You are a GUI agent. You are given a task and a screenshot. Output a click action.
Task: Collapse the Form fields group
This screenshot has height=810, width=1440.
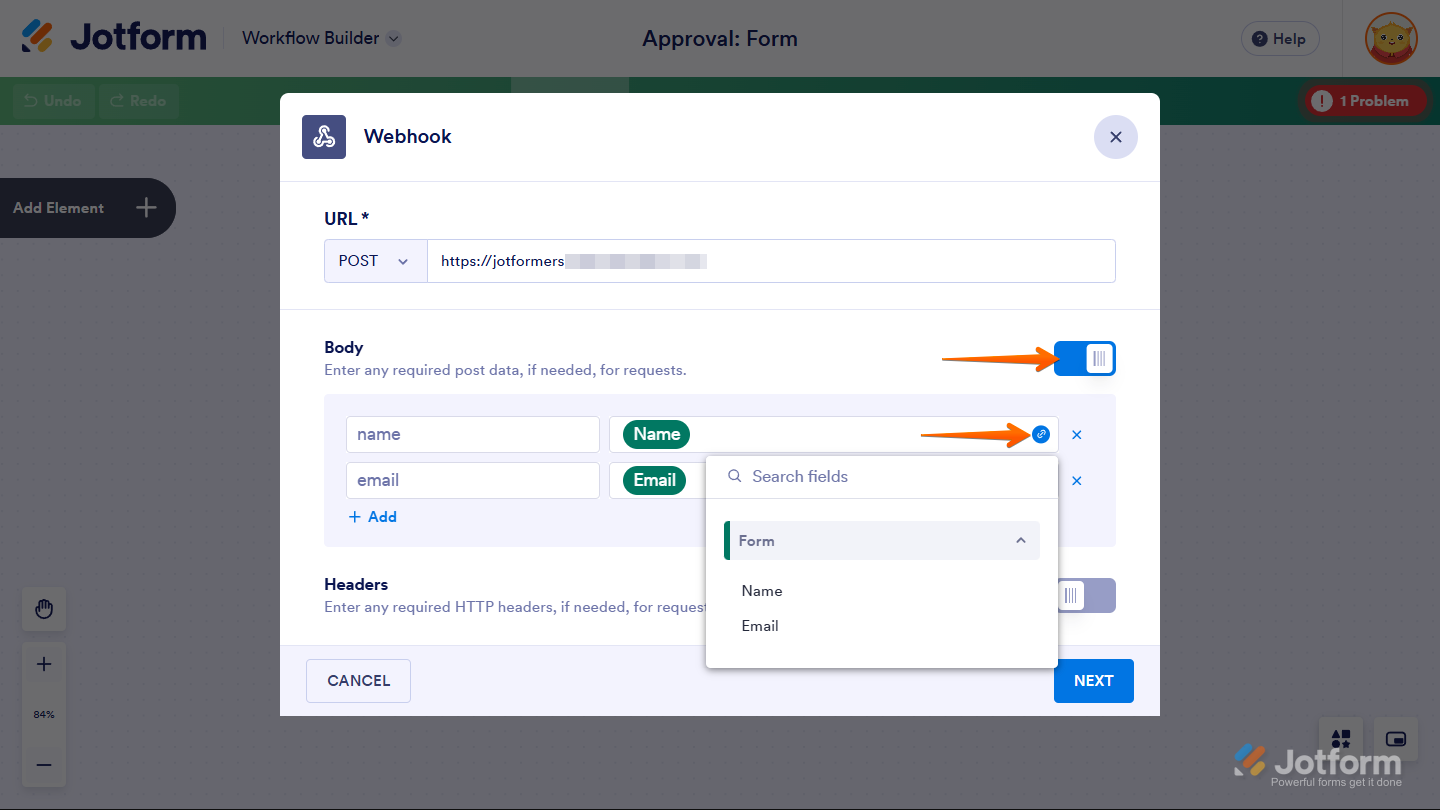point(1021,540)
